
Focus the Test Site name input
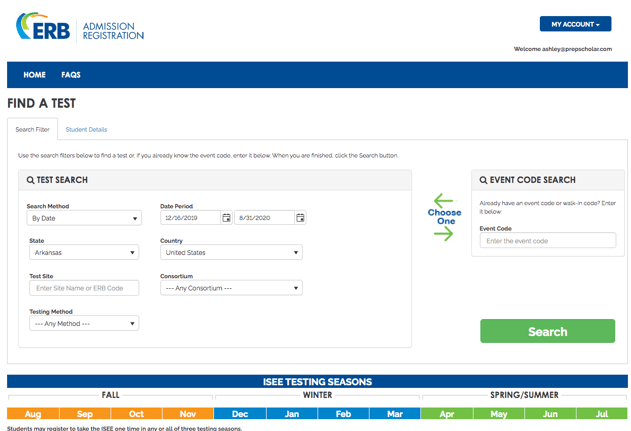84,288
